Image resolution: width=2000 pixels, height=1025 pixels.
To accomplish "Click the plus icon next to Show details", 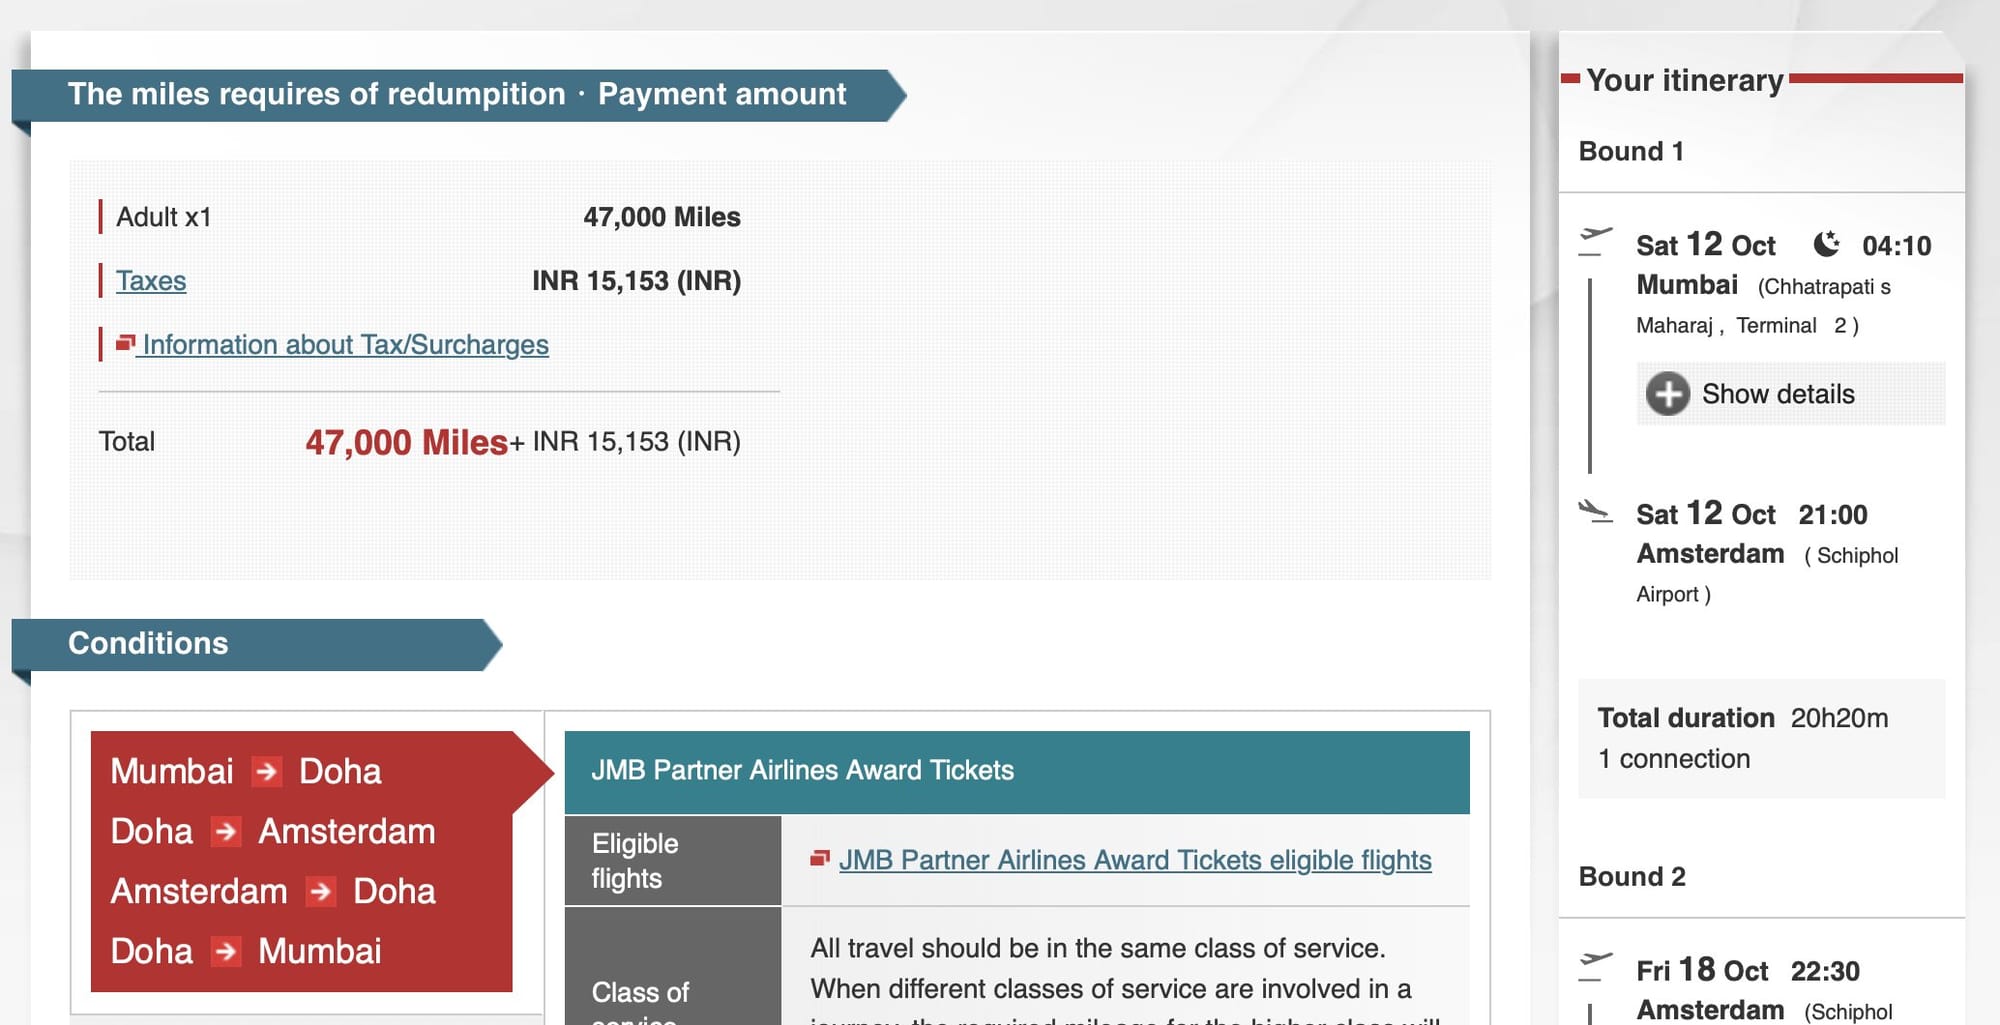I will click(x=1668, y=394).
